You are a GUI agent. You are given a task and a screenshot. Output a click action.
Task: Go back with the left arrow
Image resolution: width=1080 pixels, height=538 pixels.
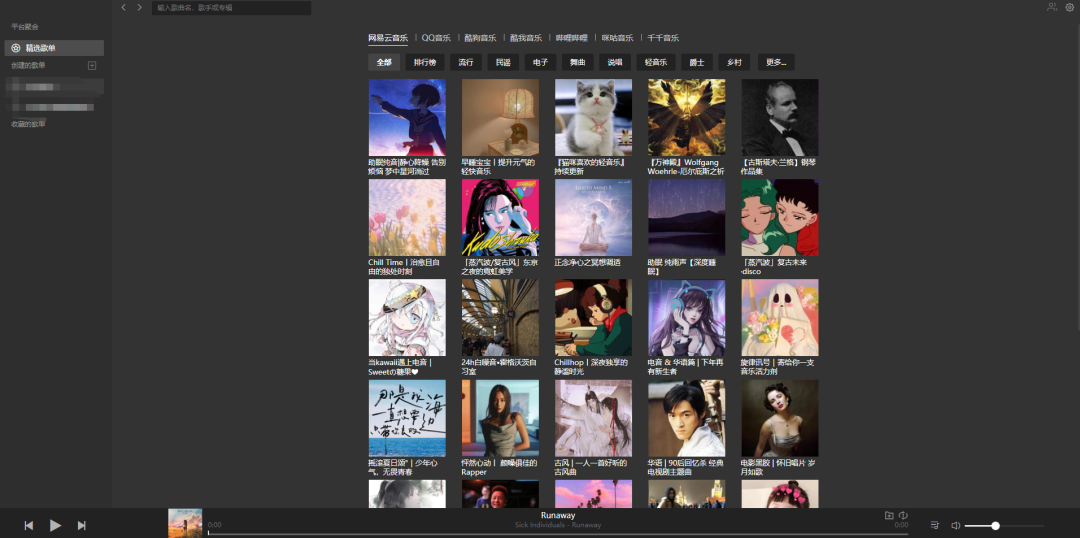click(x=123, y=8)
